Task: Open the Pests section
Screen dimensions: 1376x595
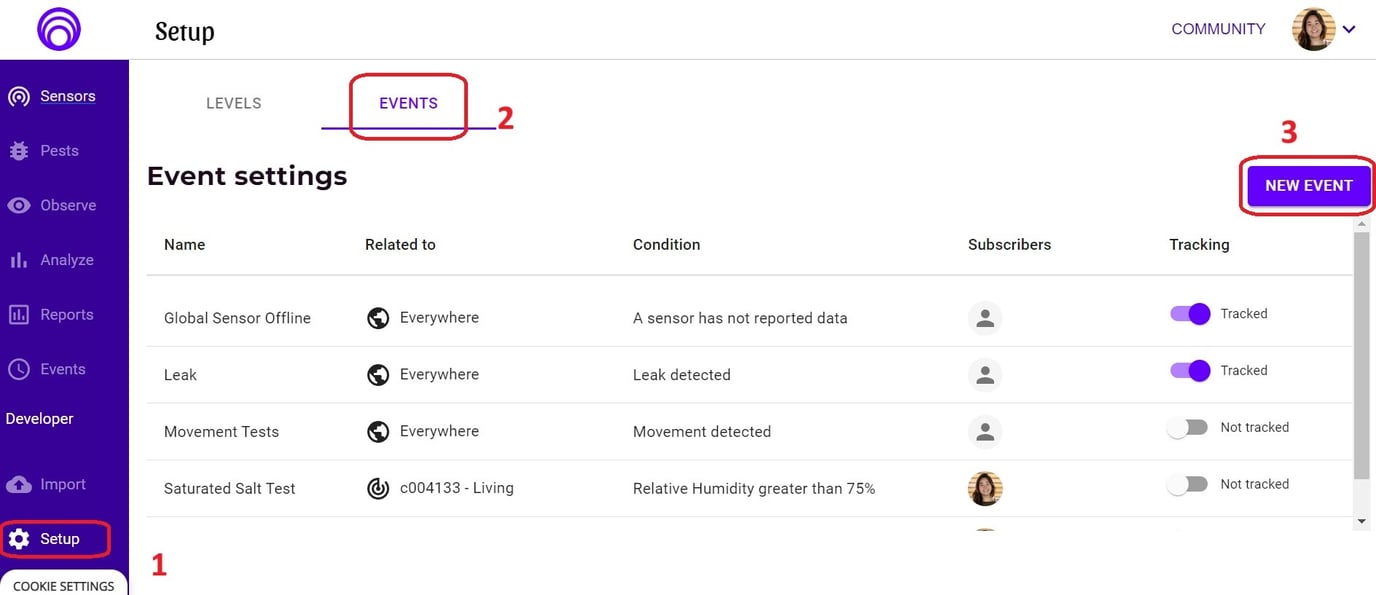Action: [20, 150]
